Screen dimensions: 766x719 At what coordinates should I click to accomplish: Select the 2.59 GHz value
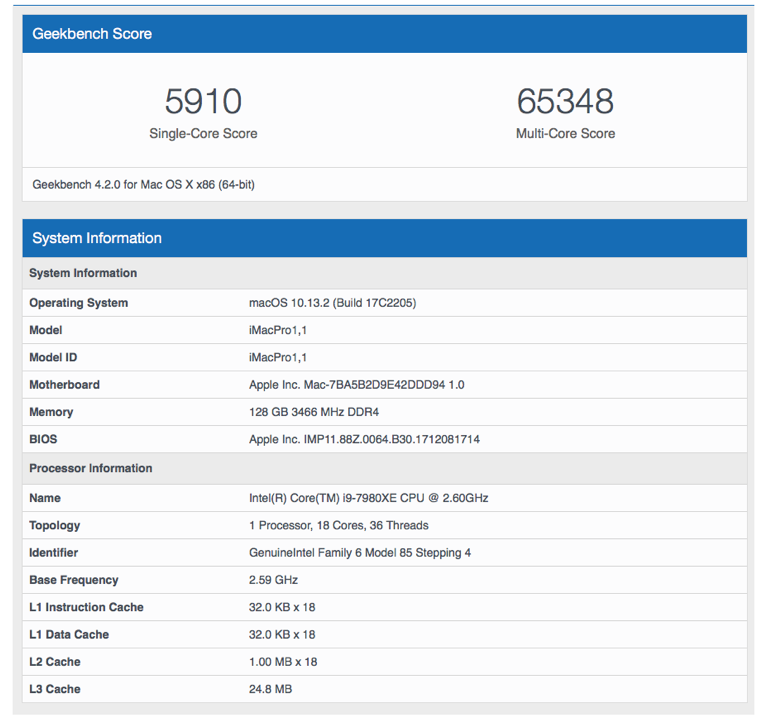coord(274,580)
